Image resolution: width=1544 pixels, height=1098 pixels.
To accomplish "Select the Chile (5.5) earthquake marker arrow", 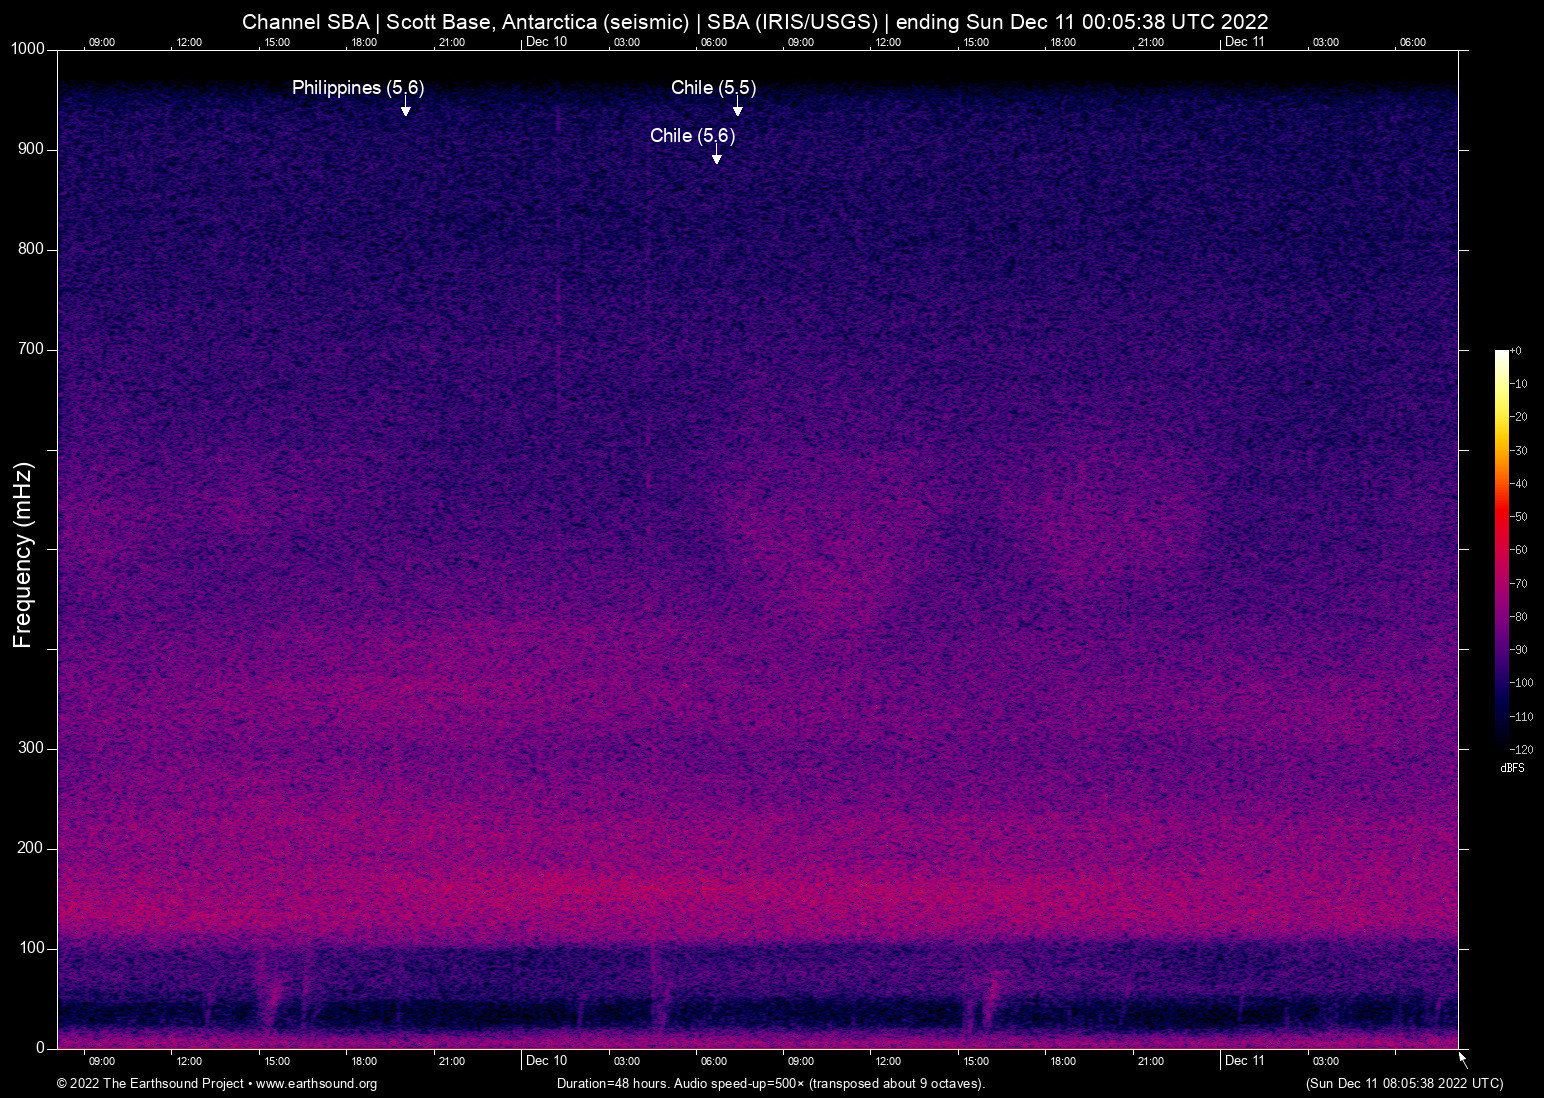I will (737, 105).
